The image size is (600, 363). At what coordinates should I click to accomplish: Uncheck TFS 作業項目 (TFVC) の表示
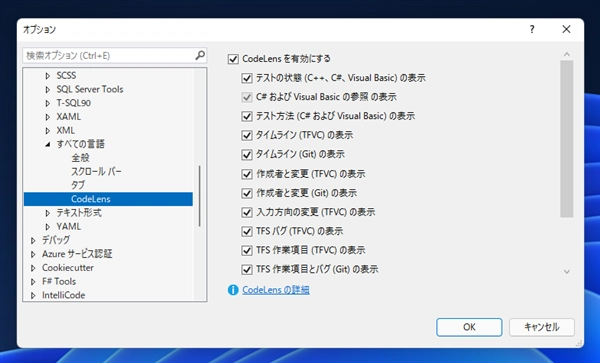[247, 251]
